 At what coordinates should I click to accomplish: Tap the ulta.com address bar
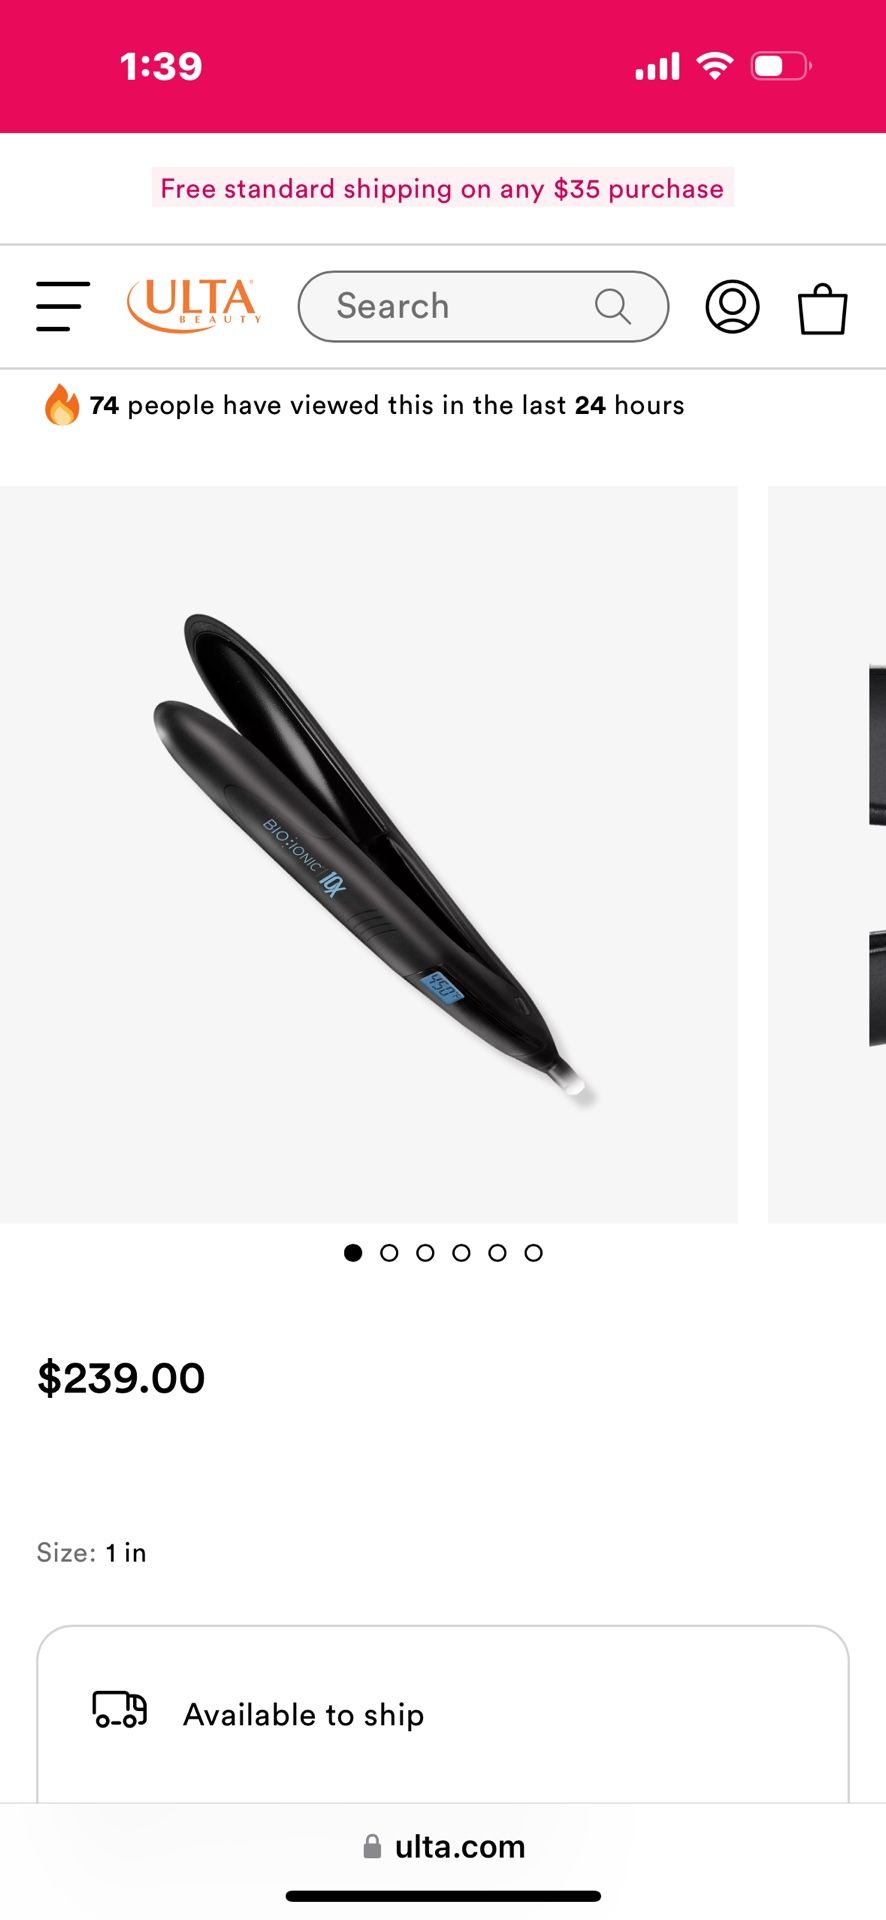click(x=443, y=1846)
